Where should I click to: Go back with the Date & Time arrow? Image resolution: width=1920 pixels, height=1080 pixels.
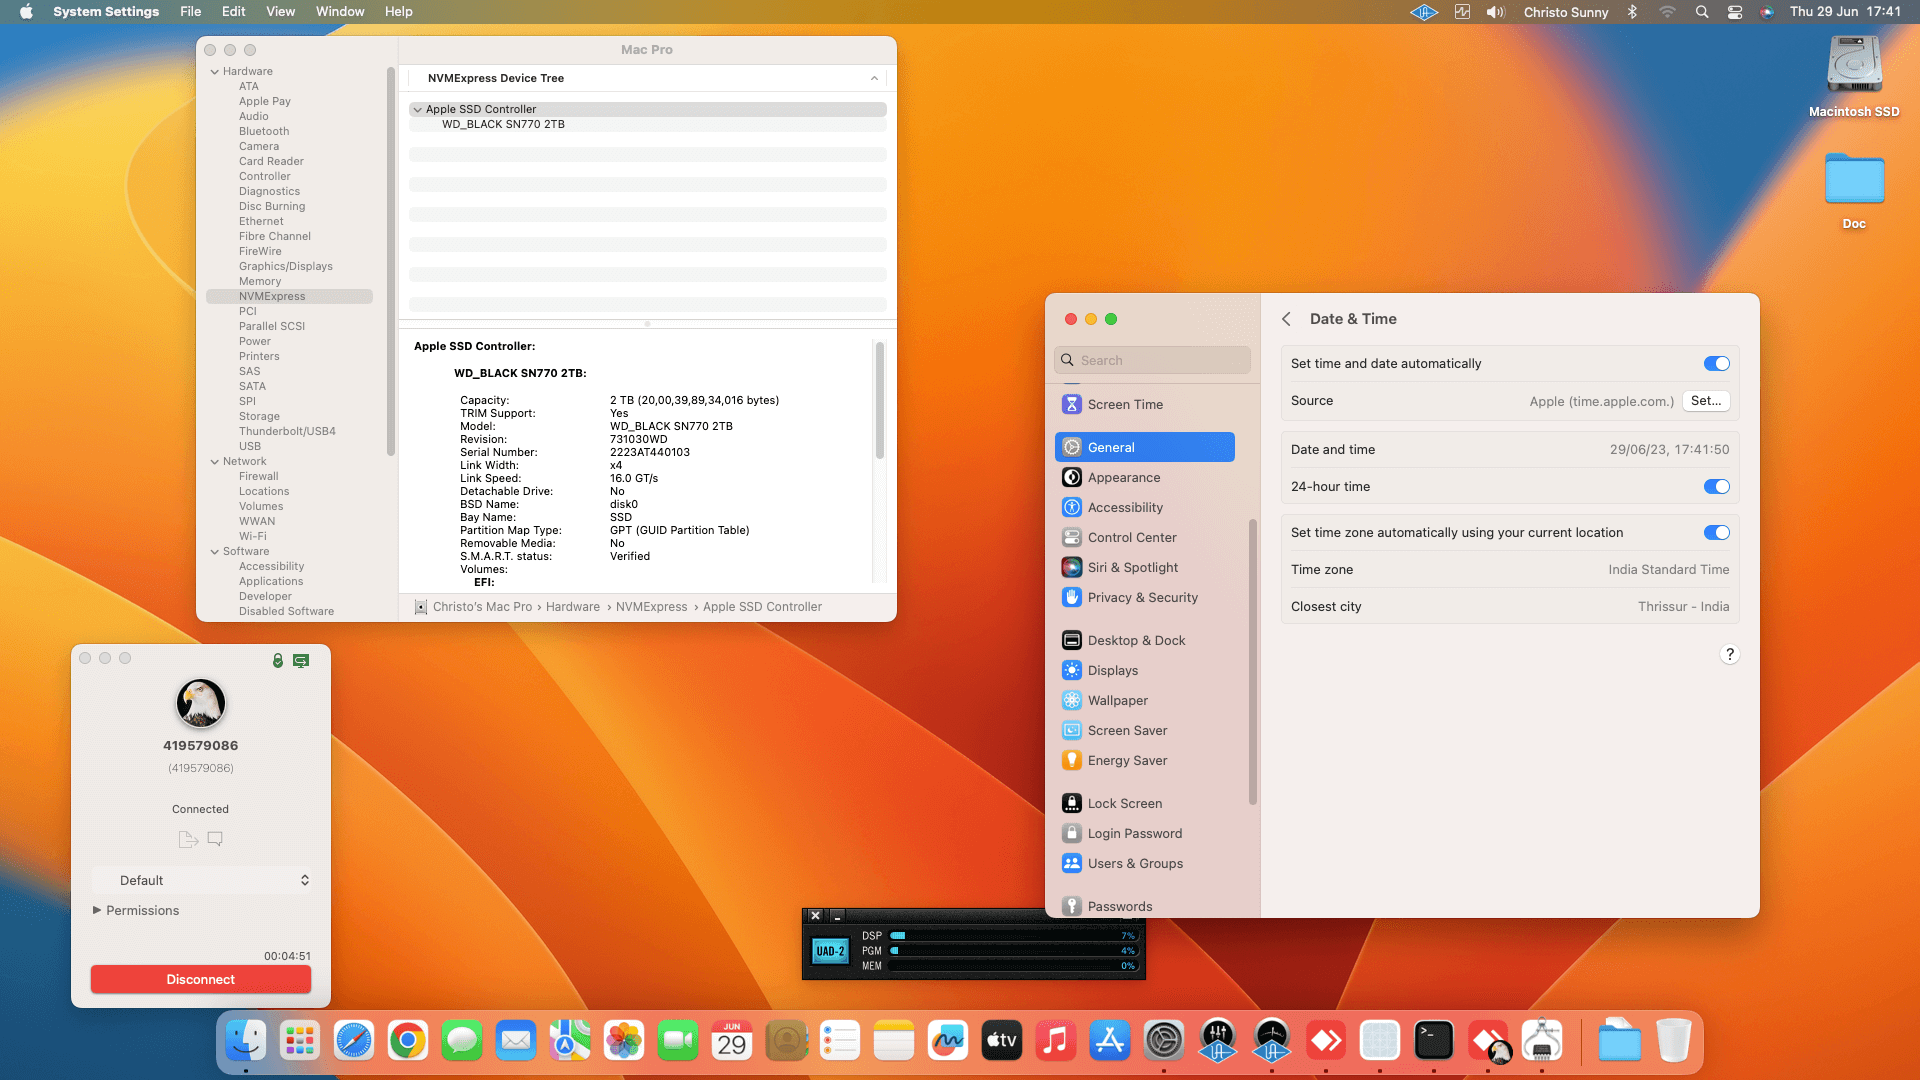coord(1287,319)
